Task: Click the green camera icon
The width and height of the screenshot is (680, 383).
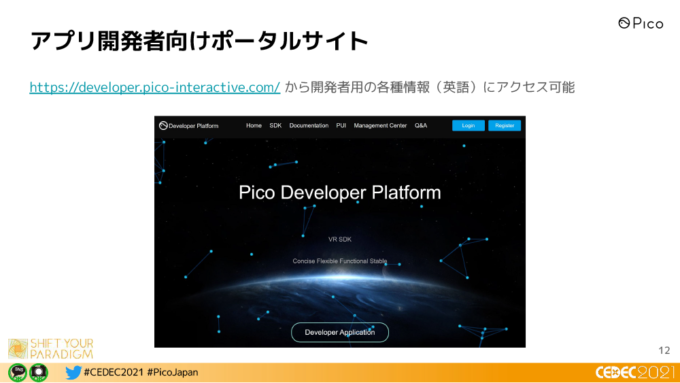Action: click(39, 372)
